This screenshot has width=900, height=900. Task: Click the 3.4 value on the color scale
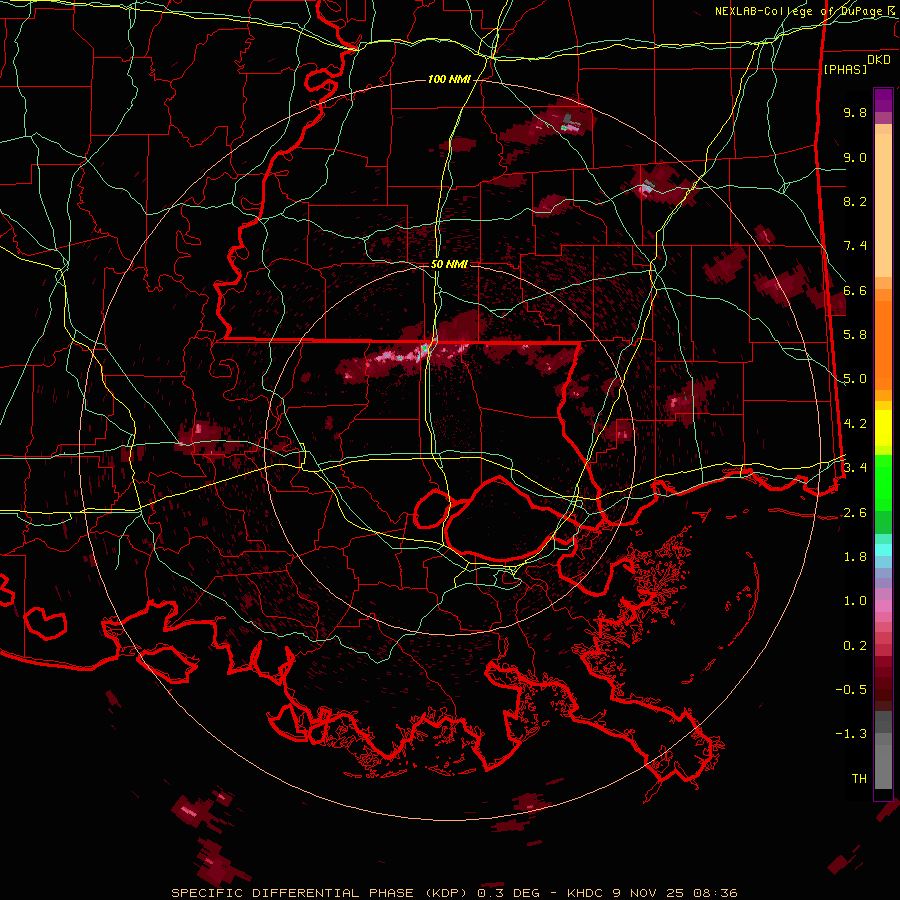click(855, 467)
